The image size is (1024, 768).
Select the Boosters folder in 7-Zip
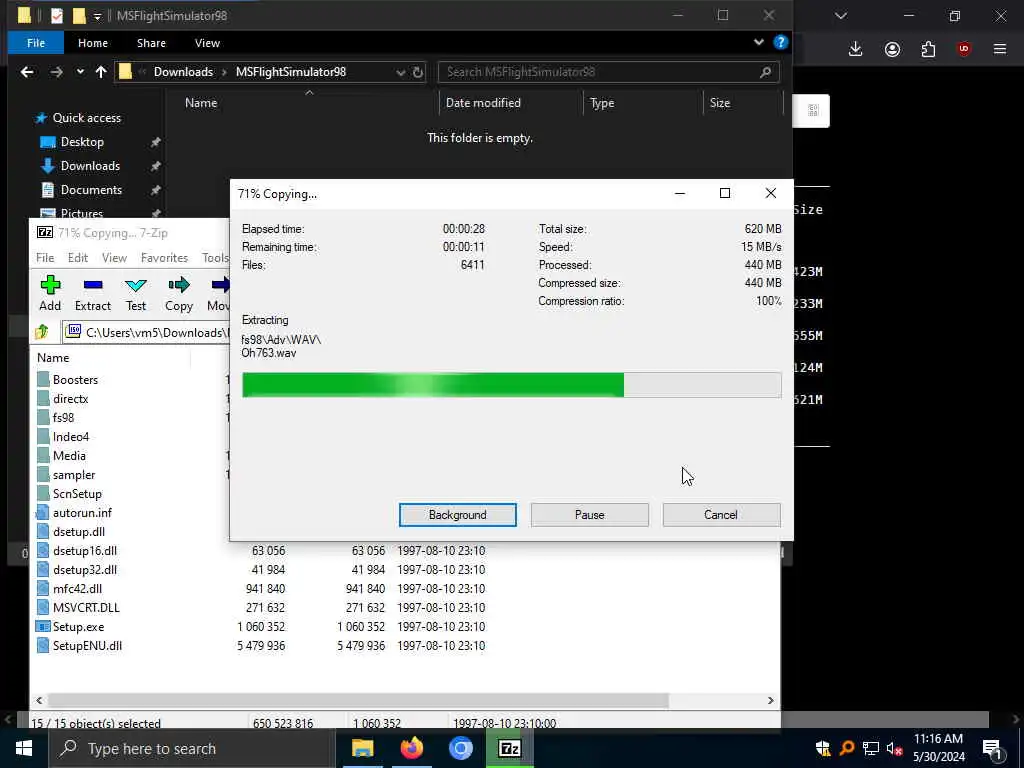[x=75, y=380]
